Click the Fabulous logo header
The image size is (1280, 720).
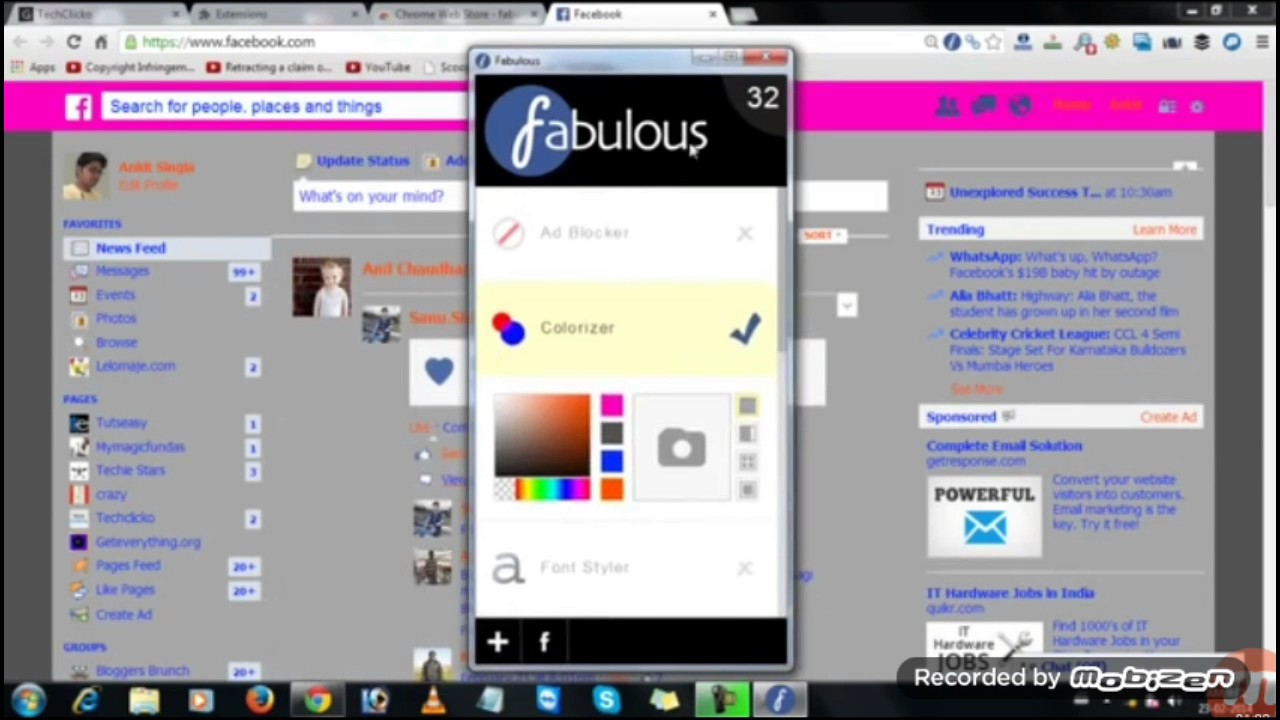click(597, 131)
